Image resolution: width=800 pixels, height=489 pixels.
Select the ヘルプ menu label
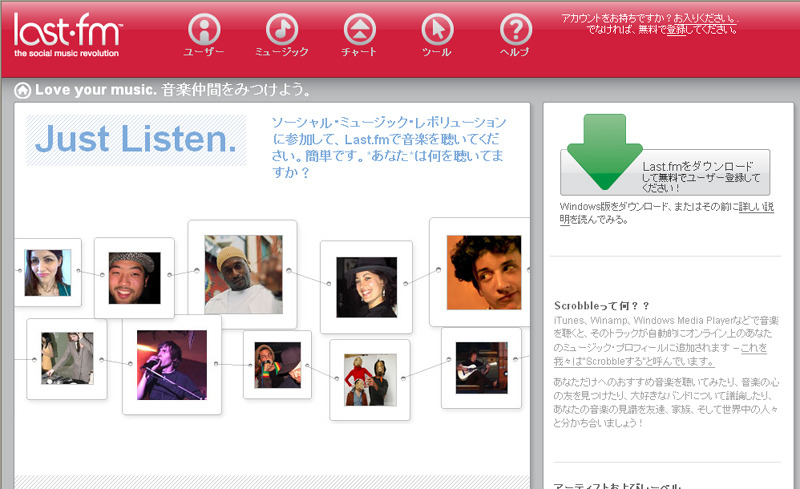click(x=515, y=52)
